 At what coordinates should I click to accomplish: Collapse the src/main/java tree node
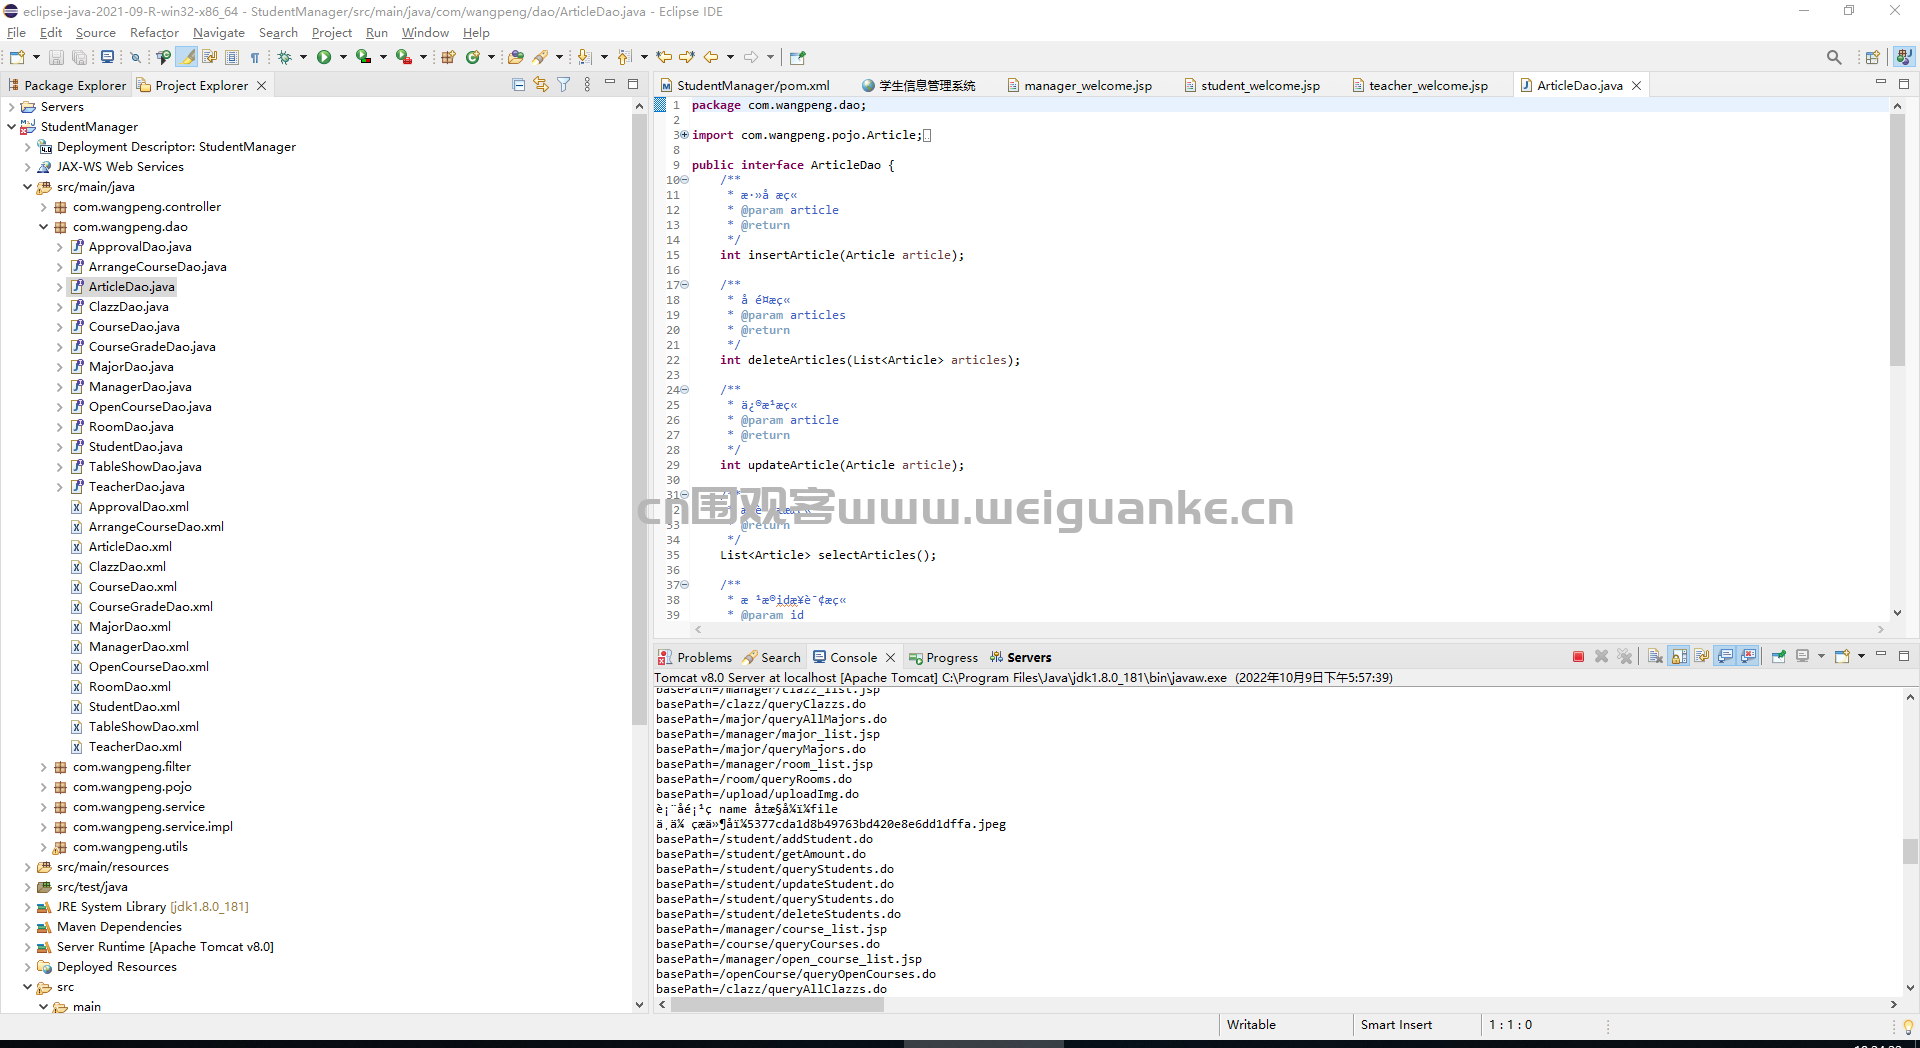(27, 187)
